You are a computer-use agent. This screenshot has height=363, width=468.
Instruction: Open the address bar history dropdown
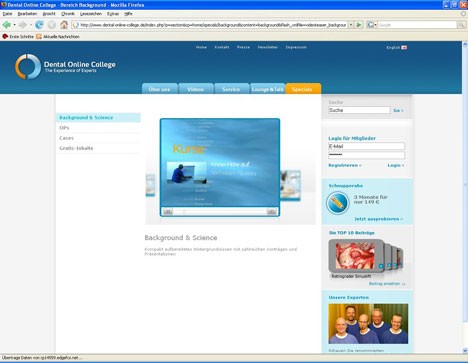[351, 25]
